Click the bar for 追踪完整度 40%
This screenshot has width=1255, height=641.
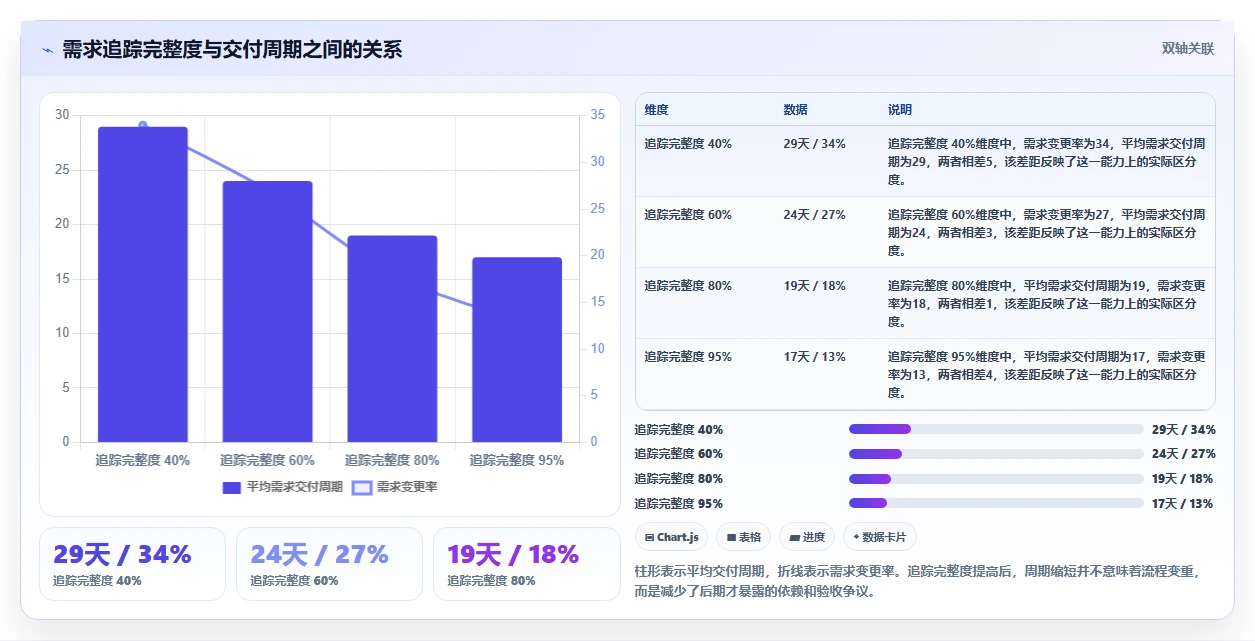[x=143, y=284]
